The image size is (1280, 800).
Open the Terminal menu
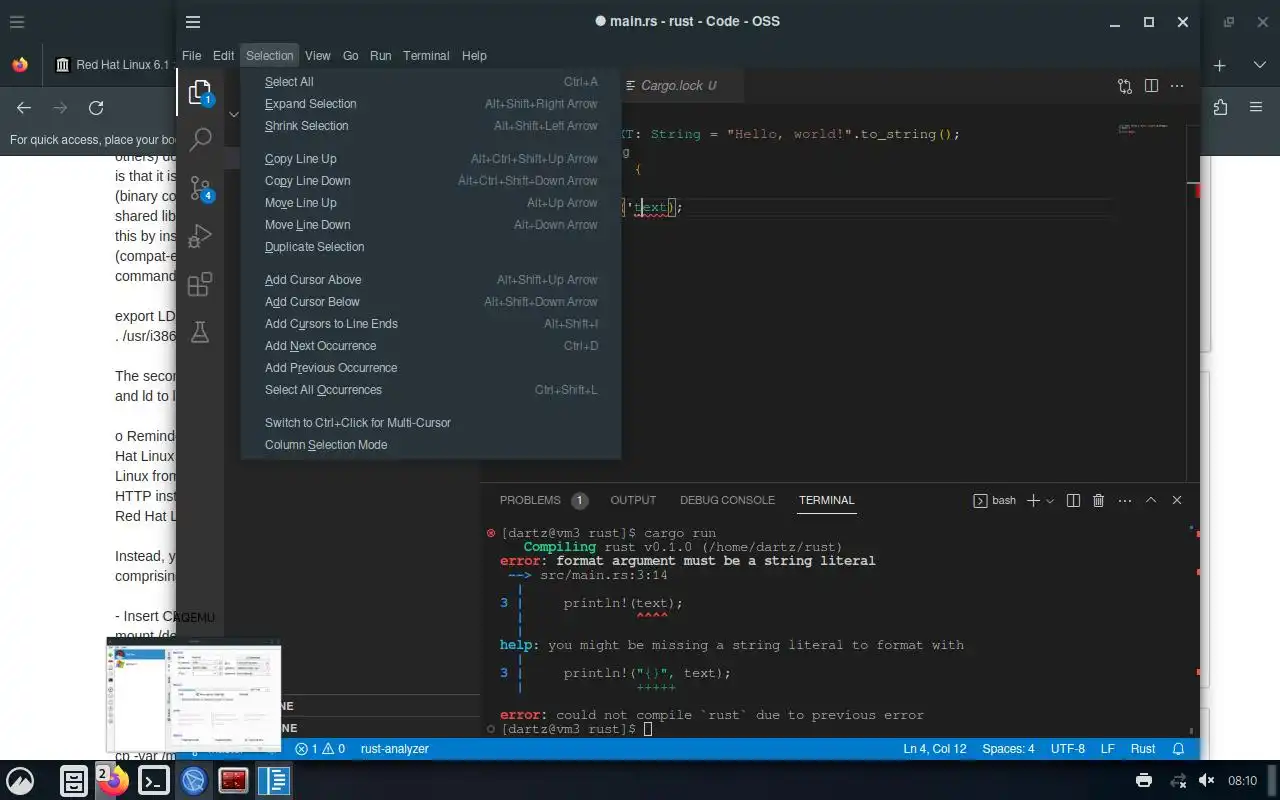click(x=426, y=56)
